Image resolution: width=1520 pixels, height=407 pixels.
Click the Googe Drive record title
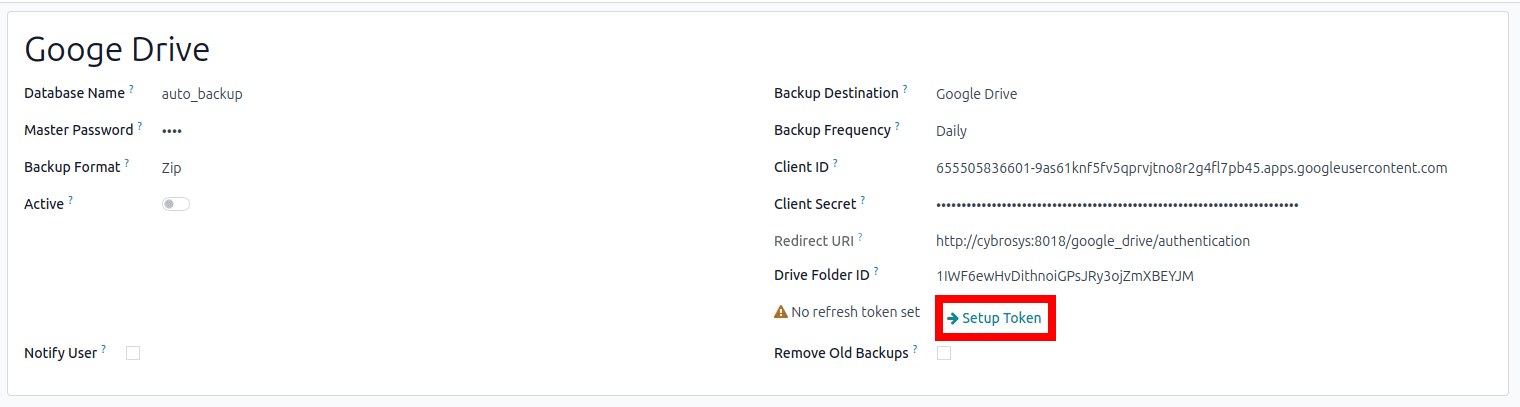[116, 49]
